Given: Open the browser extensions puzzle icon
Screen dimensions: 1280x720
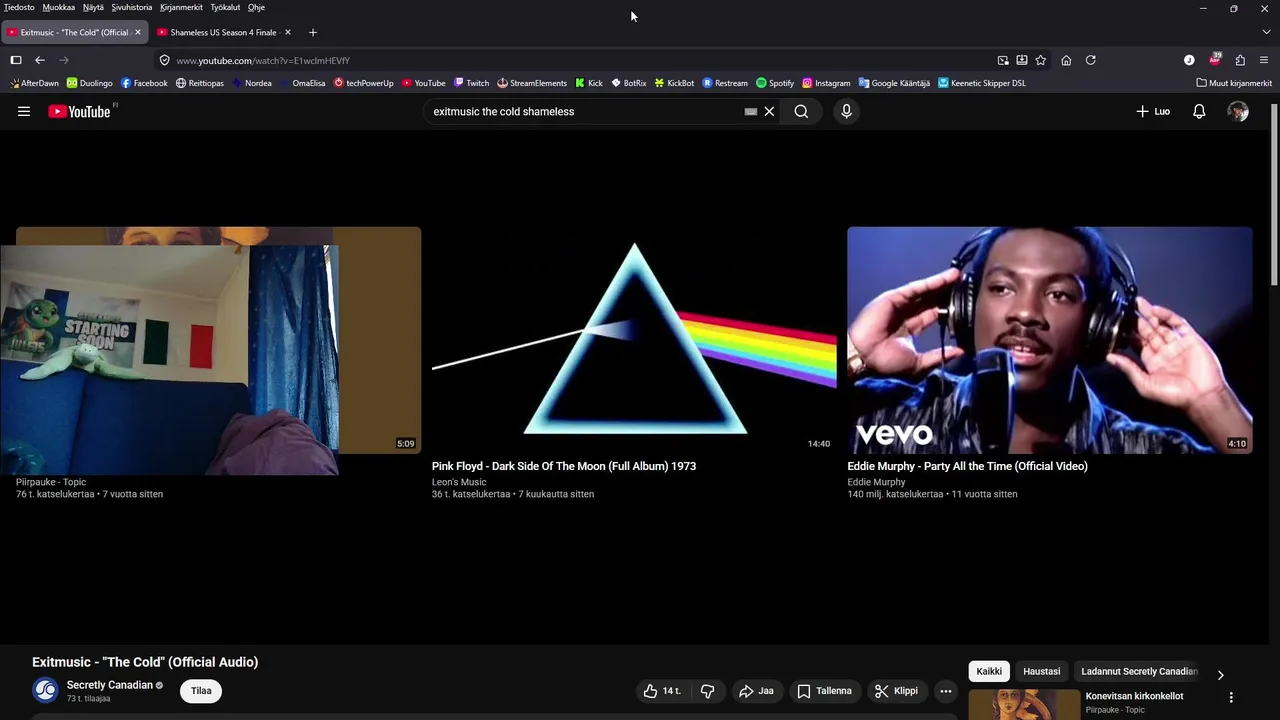Looking at the screenshot, I should tap(1240, 60).
